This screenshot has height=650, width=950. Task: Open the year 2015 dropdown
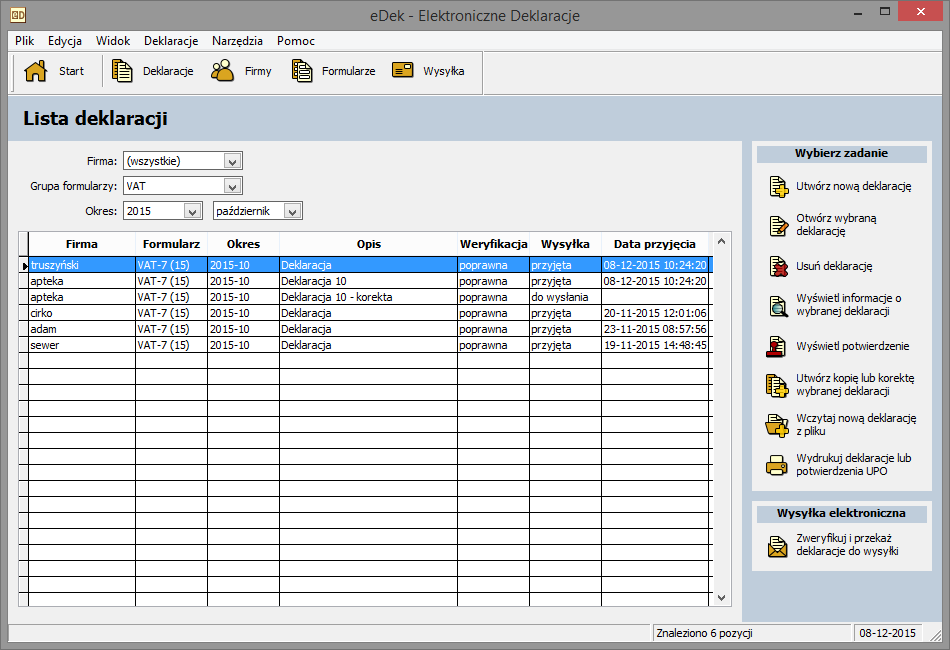(x=192, y=211)
